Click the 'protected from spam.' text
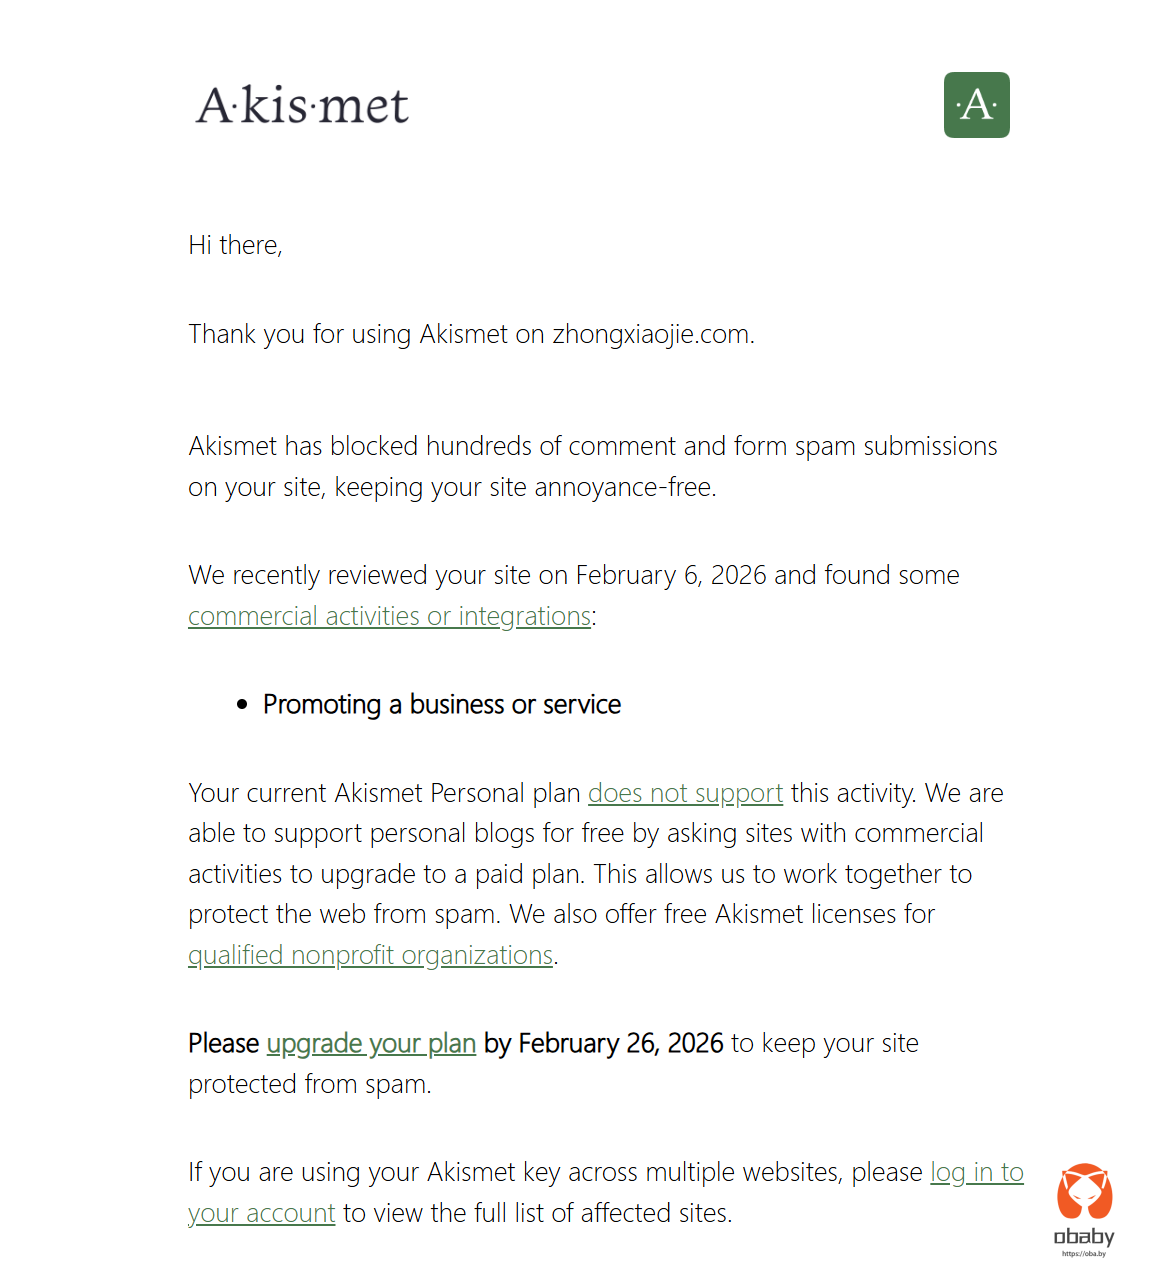 tap(309, 1084)
